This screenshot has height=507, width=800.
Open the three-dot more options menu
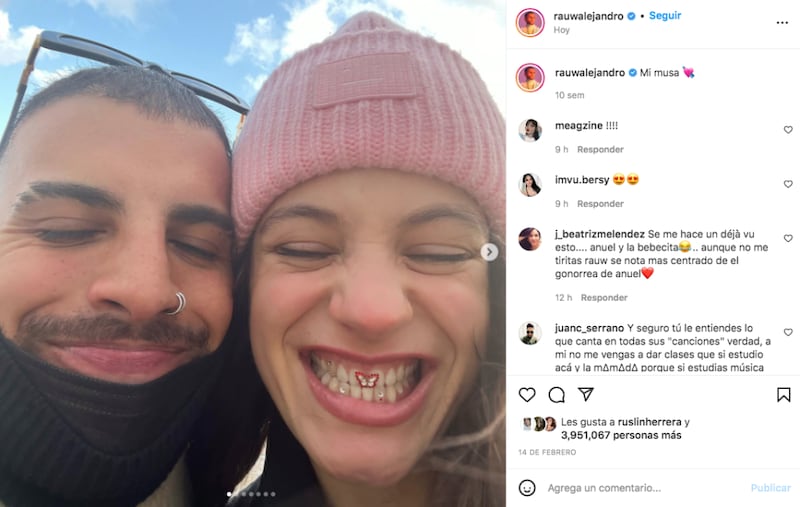click(782, 22)
